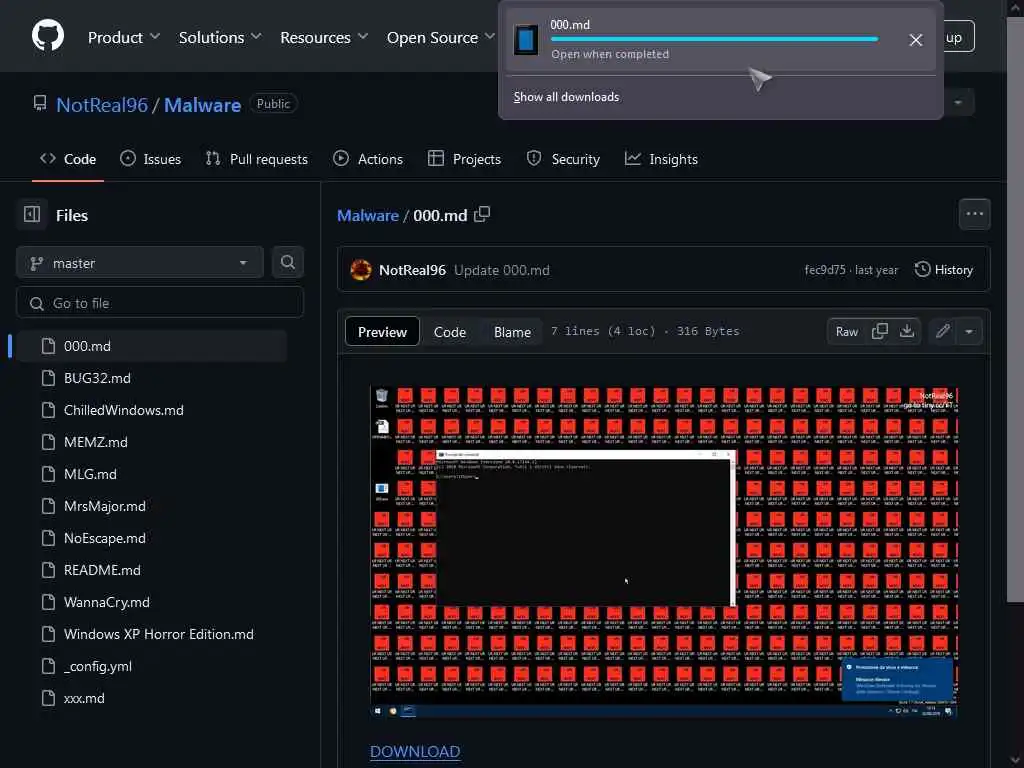Copy raw file contents icon

pyautogui.click(x=880, y=332)
